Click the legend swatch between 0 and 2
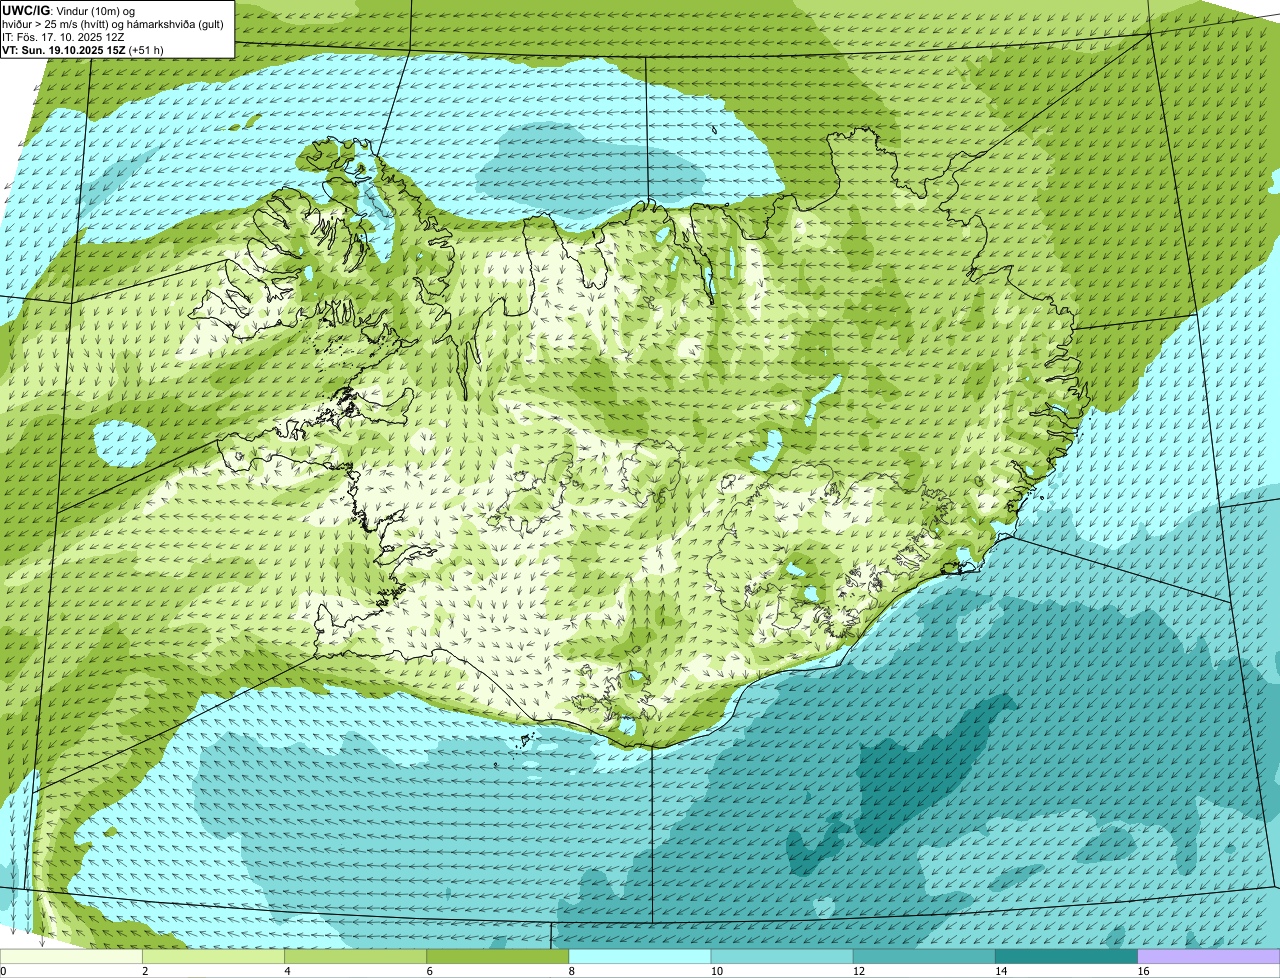The height and width of the screenshot is (978, 1280). [x=71, y=956]
